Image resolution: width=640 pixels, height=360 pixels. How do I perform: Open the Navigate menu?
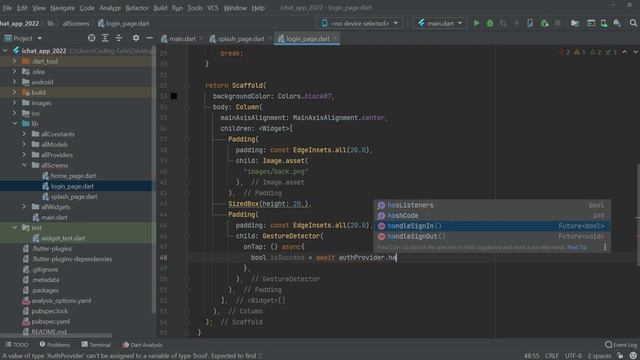(x=62, y=8)
